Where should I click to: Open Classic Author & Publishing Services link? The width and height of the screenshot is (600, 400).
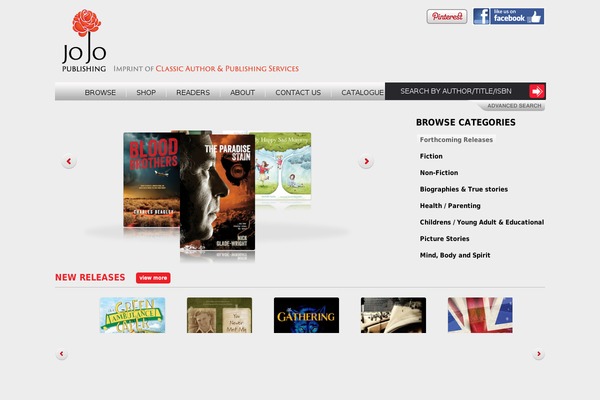227,69
